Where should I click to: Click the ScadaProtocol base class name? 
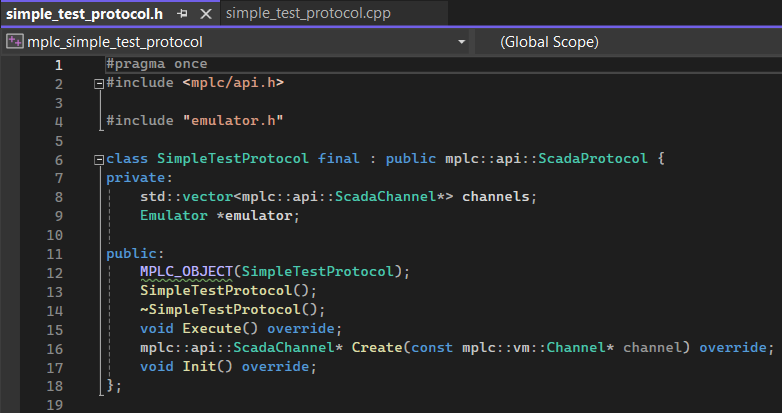click(593, 159)
